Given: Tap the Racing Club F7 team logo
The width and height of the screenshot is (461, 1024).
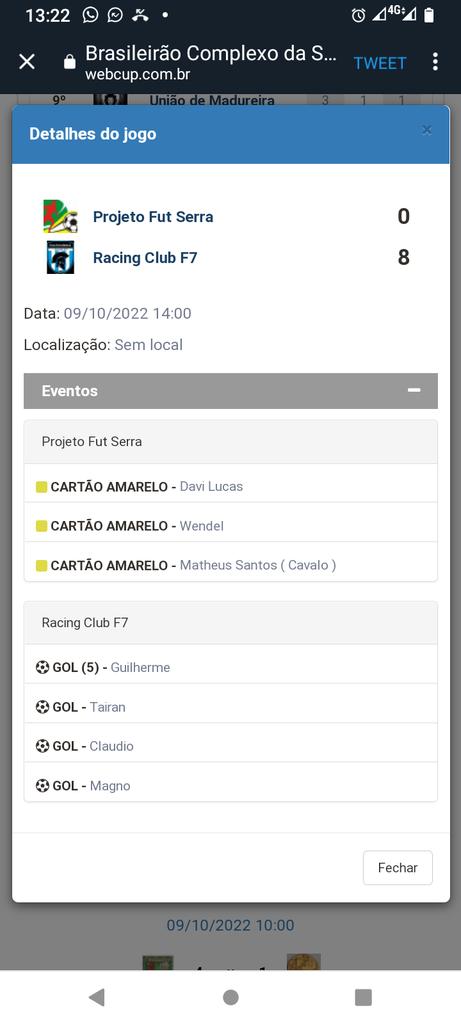Looking at the screenshot, I should (x=61, y=257).
